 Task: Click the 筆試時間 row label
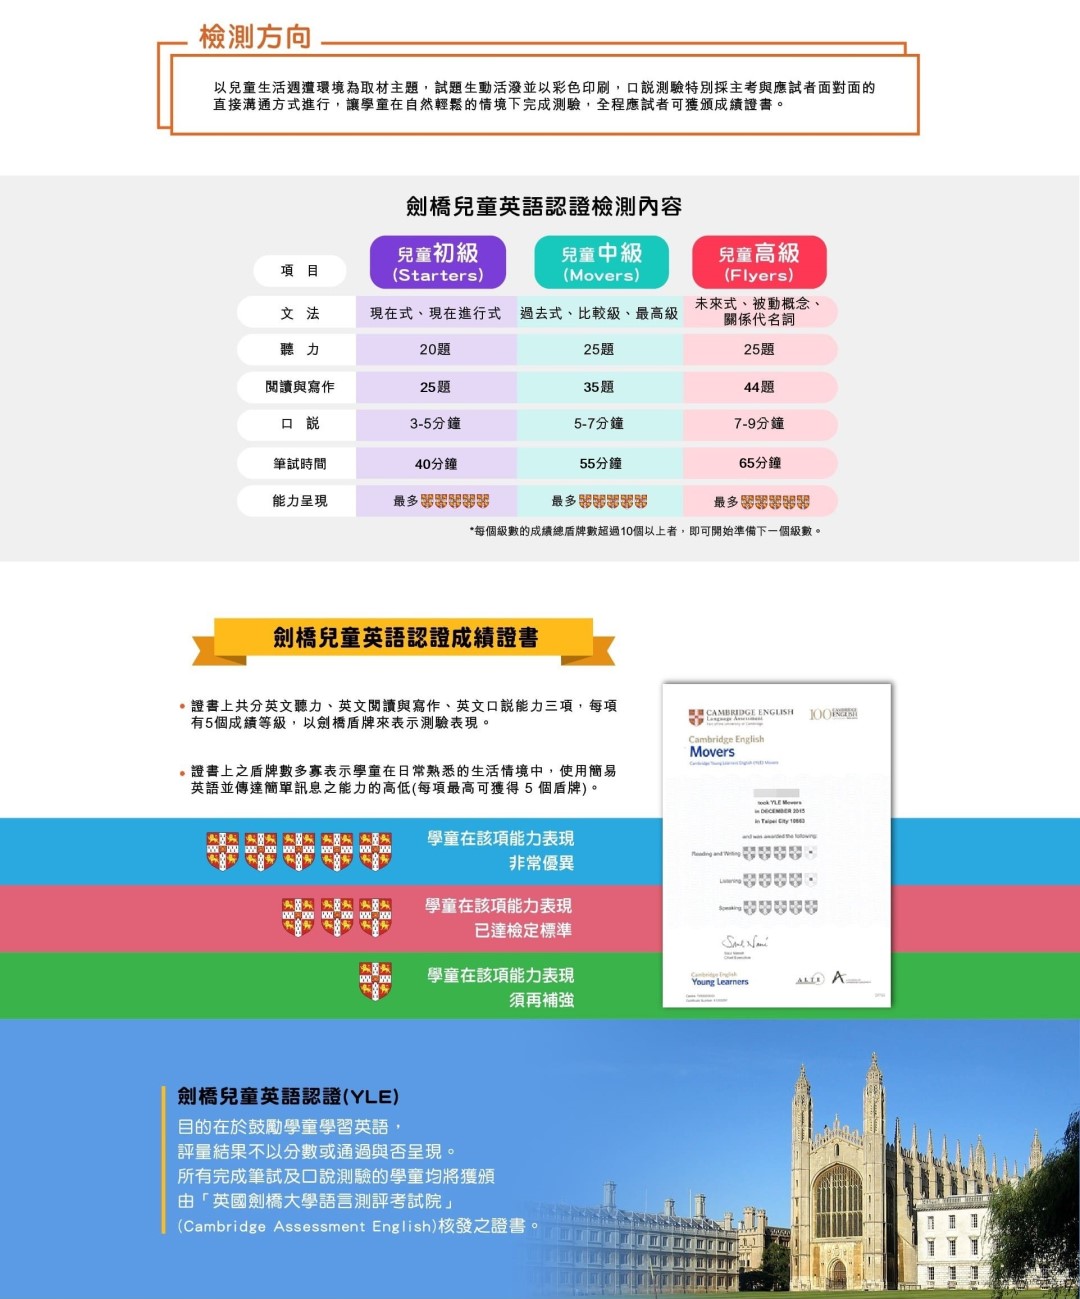coord(299,464)
